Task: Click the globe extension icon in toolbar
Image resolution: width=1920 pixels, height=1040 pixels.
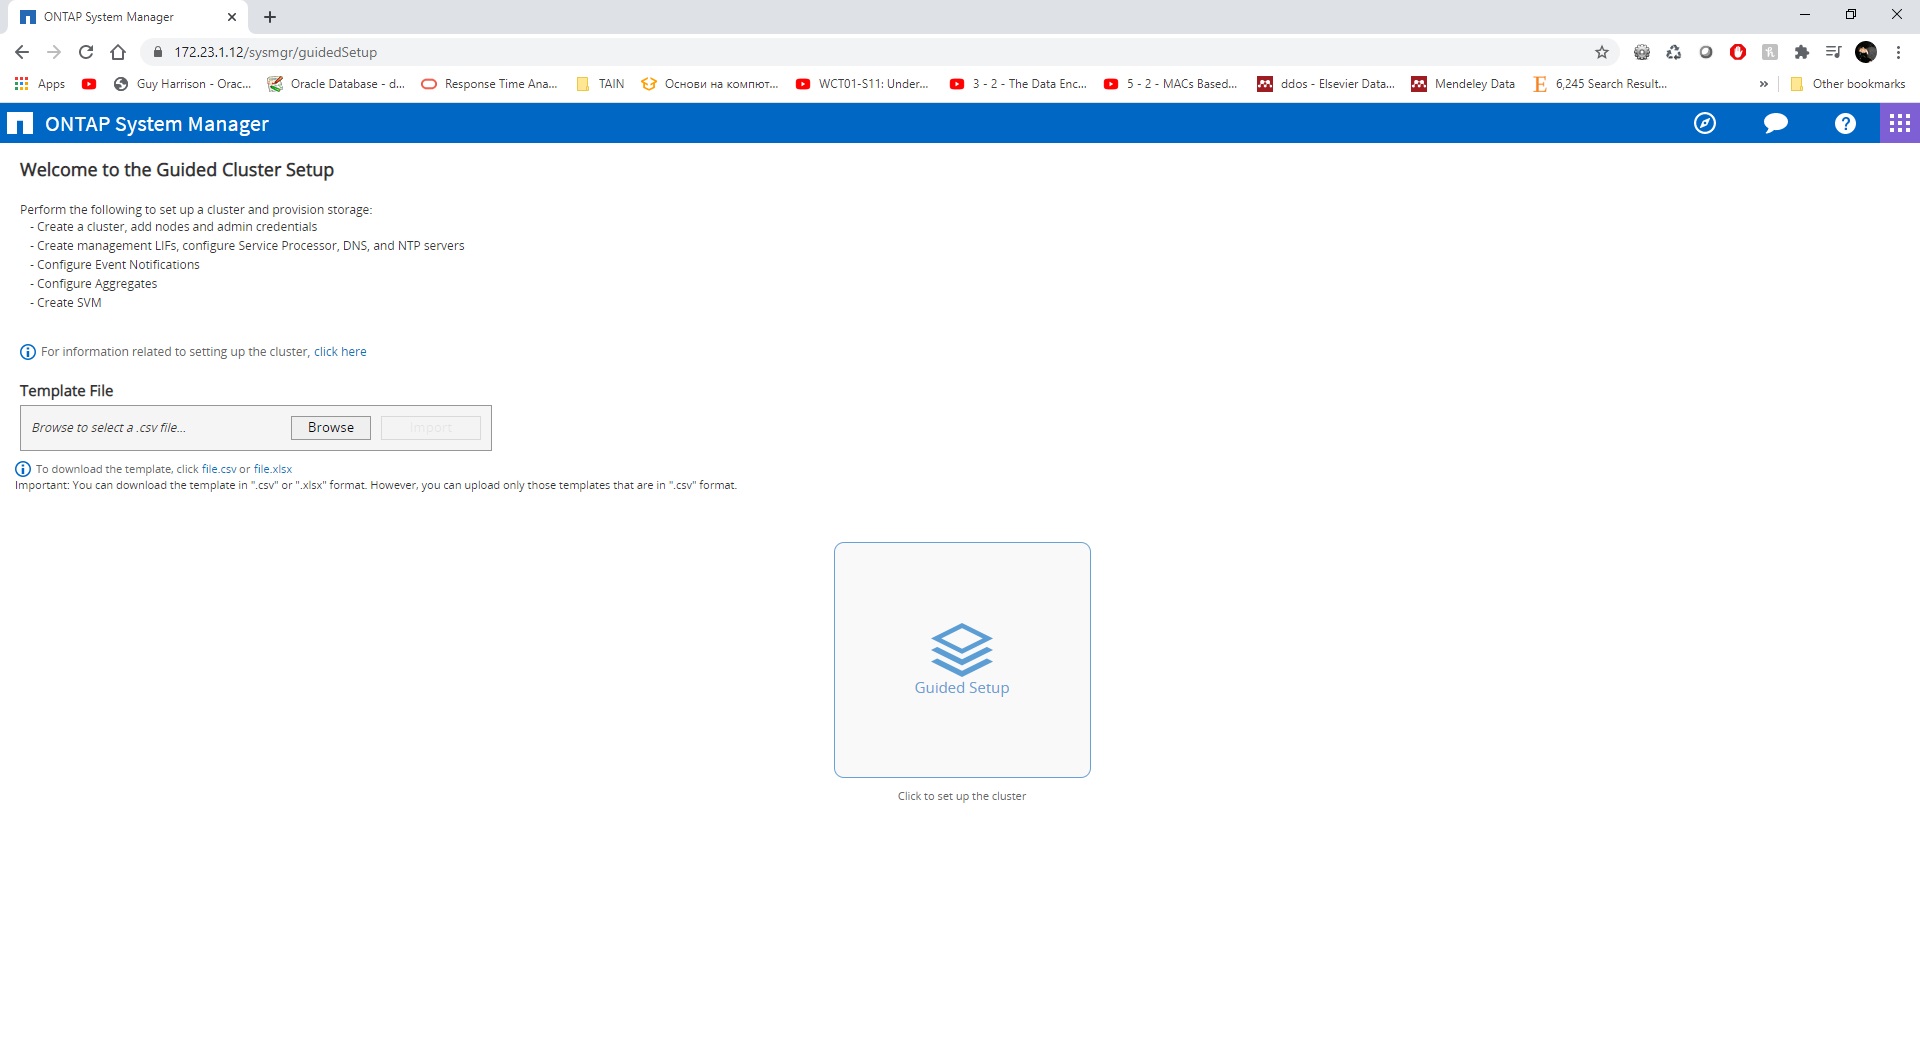Action: (1642, 52)
